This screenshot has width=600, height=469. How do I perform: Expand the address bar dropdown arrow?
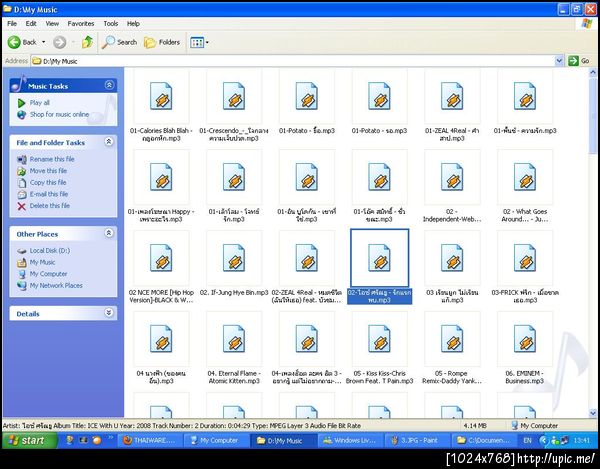click(x=559, y=61)
